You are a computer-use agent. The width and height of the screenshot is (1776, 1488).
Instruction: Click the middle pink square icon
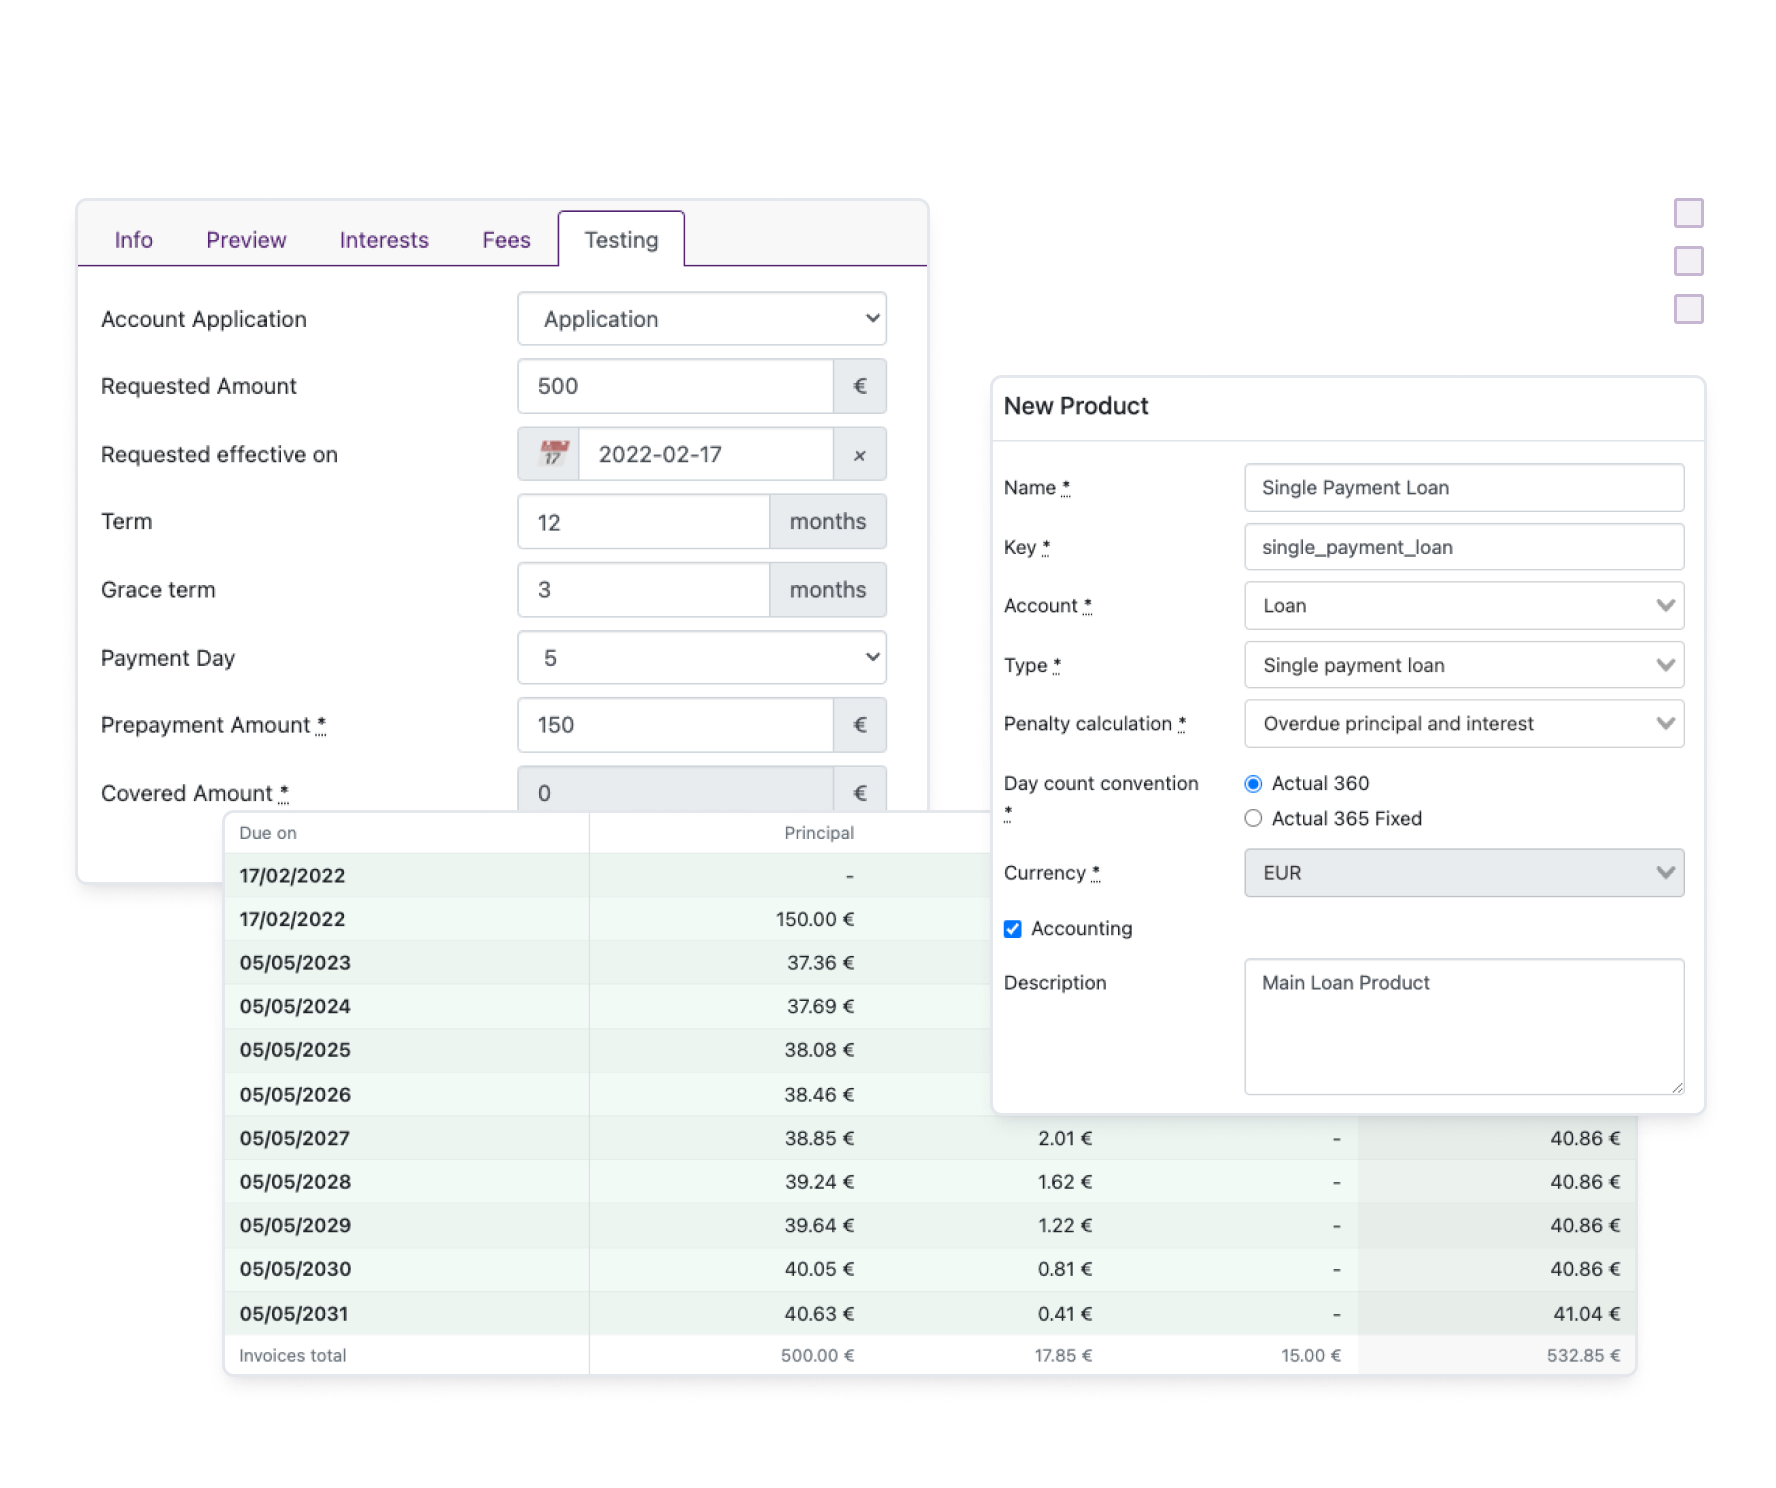click(1687, 260)
